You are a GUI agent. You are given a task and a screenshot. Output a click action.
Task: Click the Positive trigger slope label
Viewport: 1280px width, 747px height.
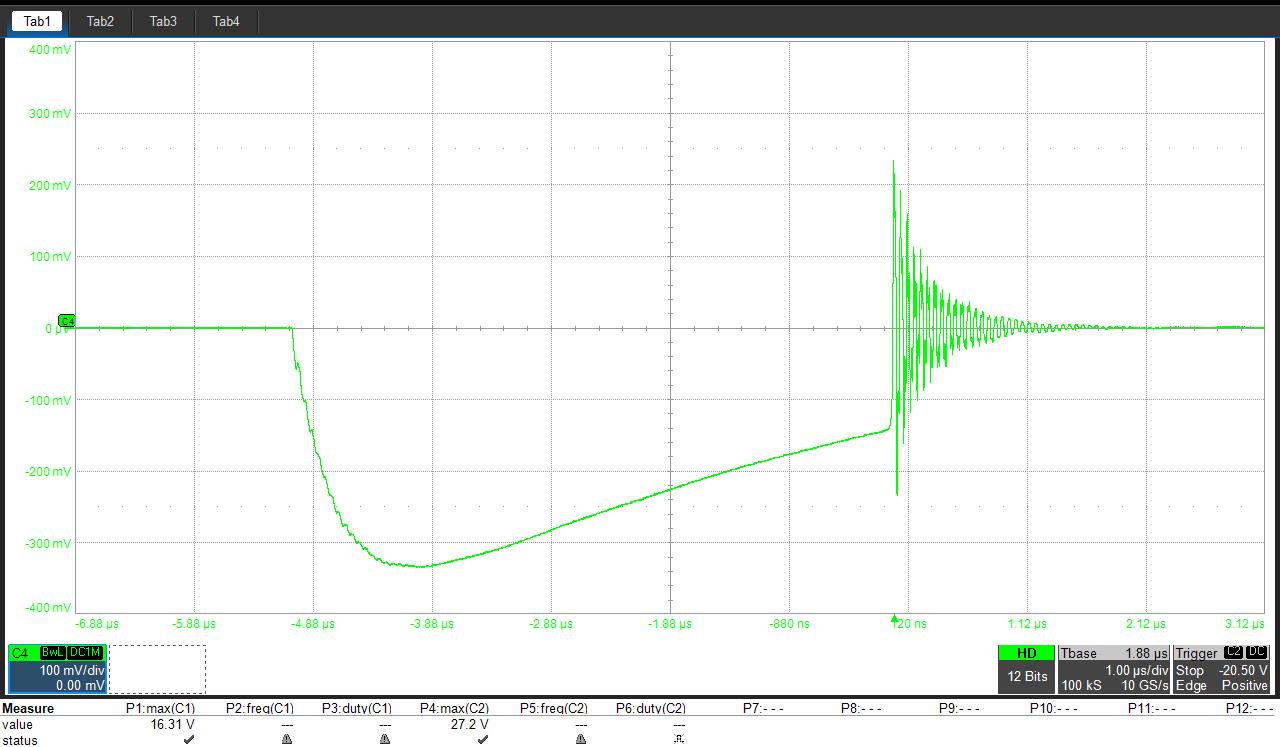1244,685
